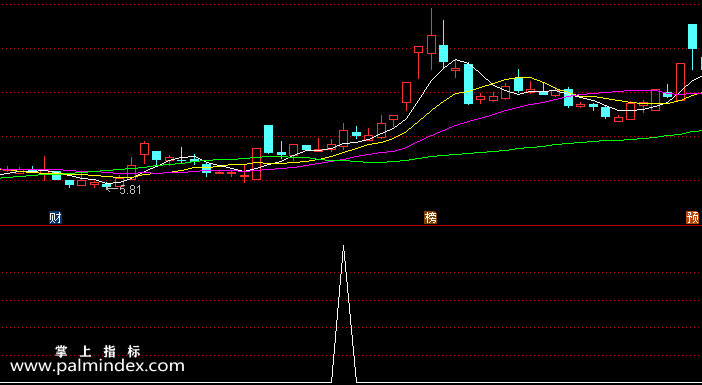The image size is (702, 385).
Task: Select the 预 forecast marker icon
Action: (x=692, y=218)
